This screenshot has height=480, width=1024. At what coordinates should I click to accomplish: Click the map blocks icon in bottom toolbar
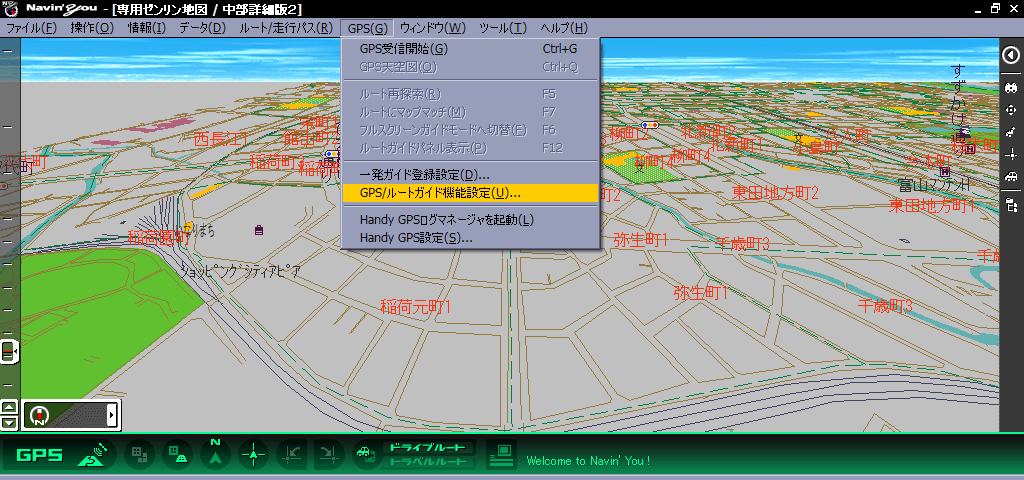(x=139, y=455)
